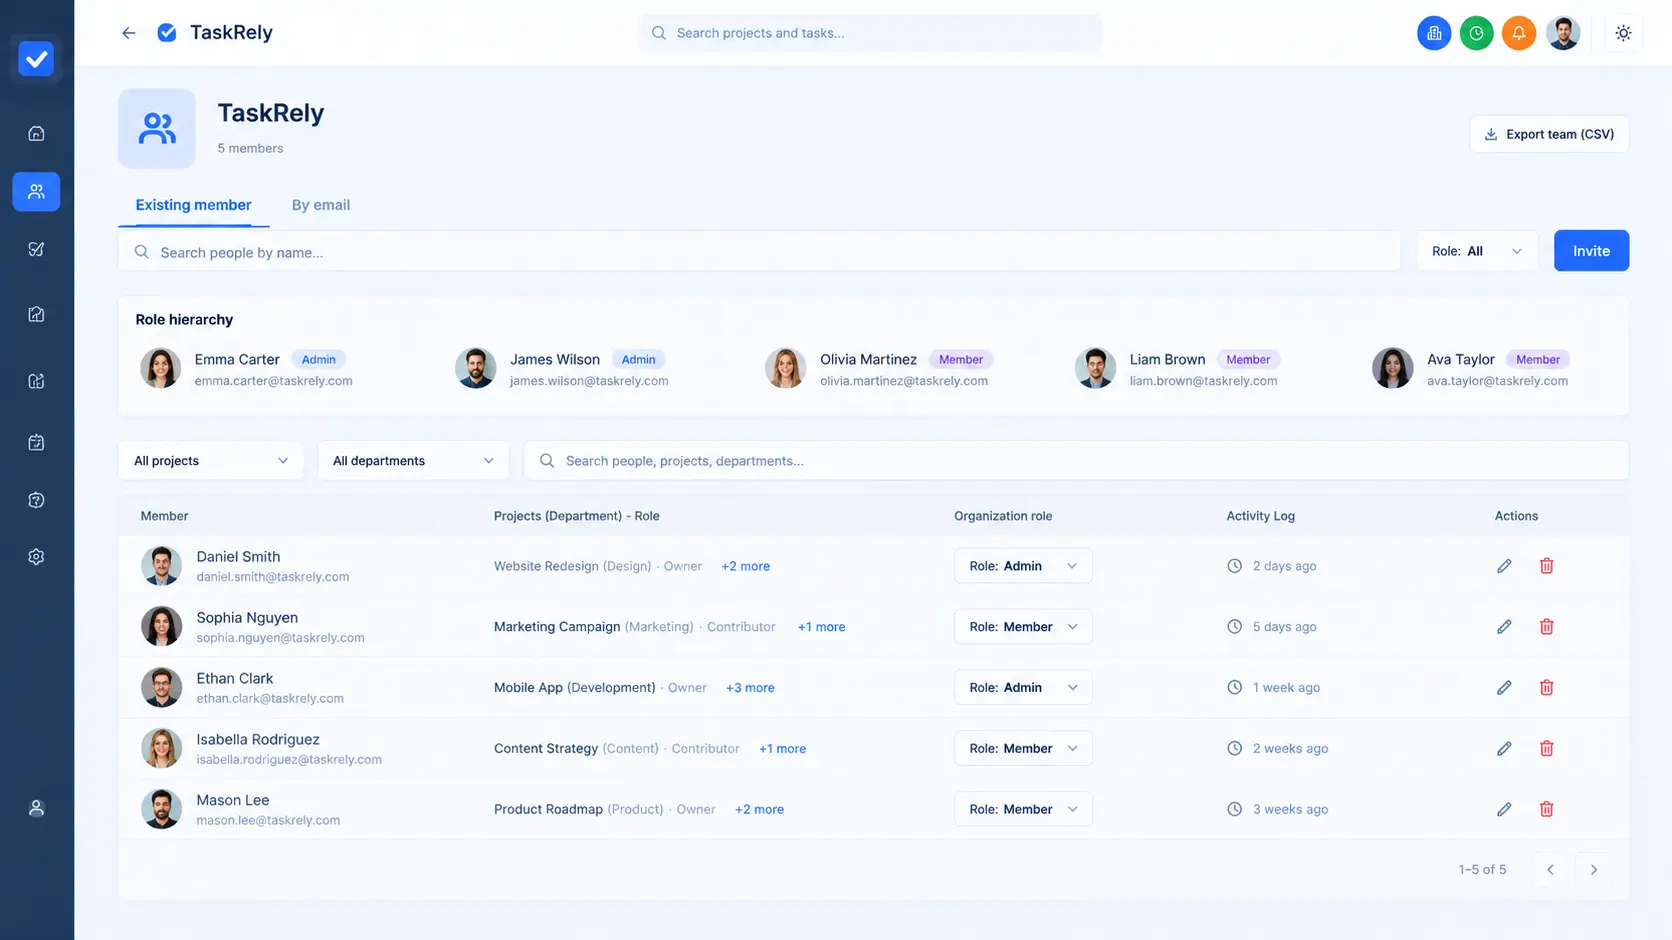Open the user avatar in top bar
The width and height of the screenshot is (1672, 940).
[x=1563, y=33]
